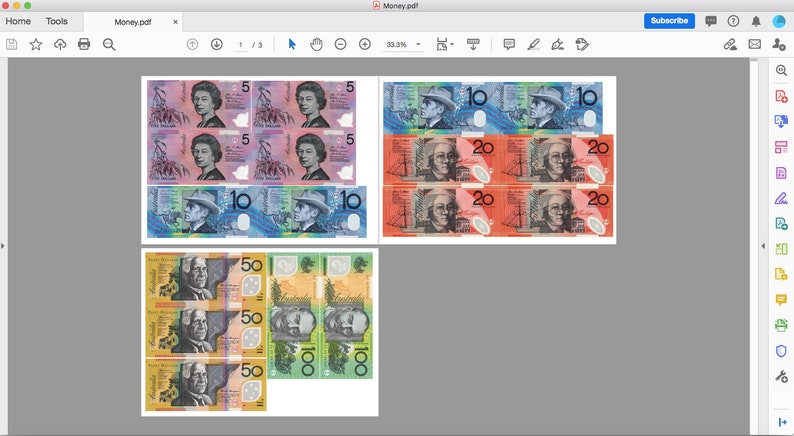Image resolution: width=794 pixels, height=436 pixels.
Task: Upload file to cloud icon
Action: pos(60,45)
